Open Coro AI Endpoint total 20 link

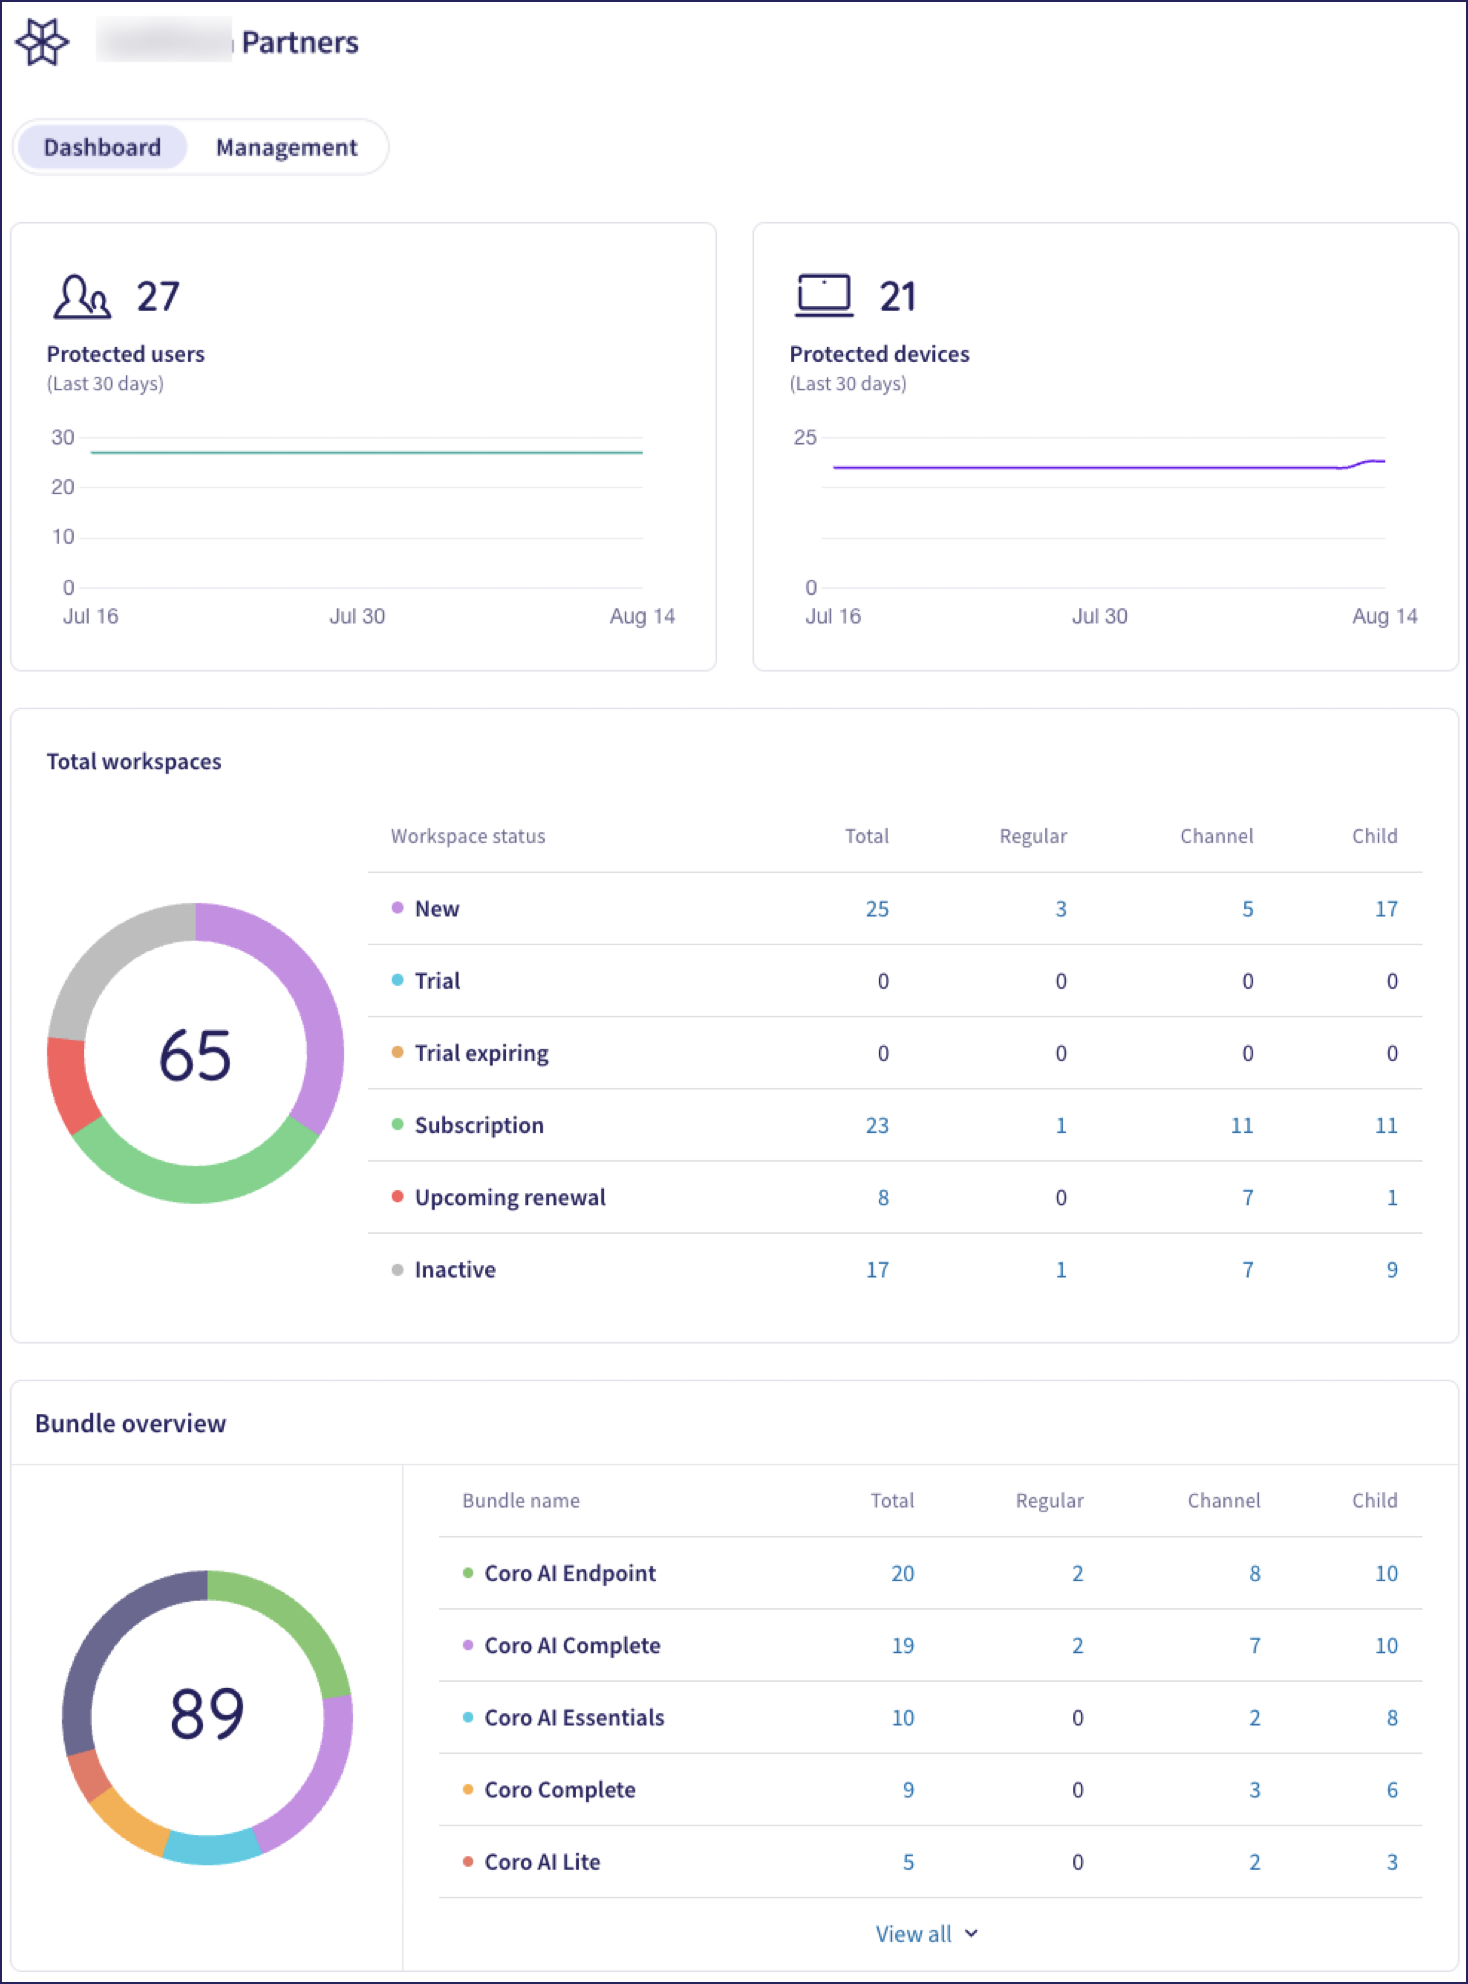pos(902,1573)
